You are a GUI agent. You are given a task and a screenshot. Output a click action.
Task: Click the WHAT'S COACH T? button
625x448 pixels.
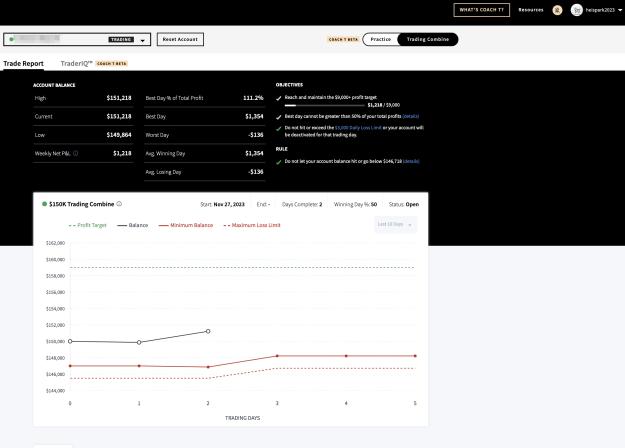482,10
